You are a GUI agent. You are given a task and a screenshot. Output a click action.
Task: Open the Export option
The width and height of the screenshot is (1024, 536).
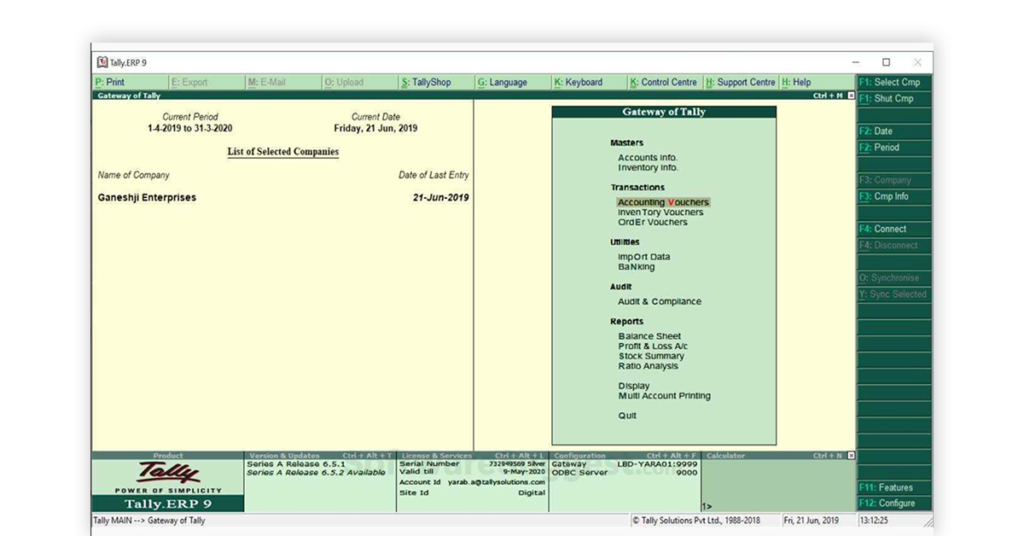click(206, 82)
